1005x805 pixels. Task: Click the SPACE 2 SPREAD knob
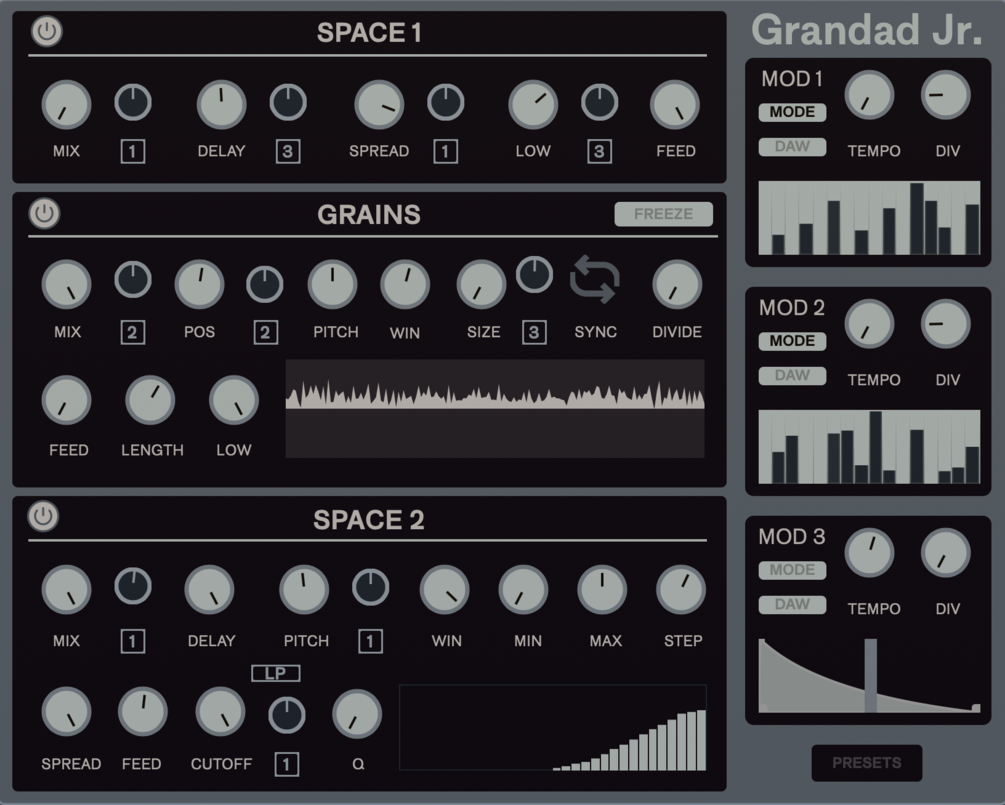click(x=66, y=711)
